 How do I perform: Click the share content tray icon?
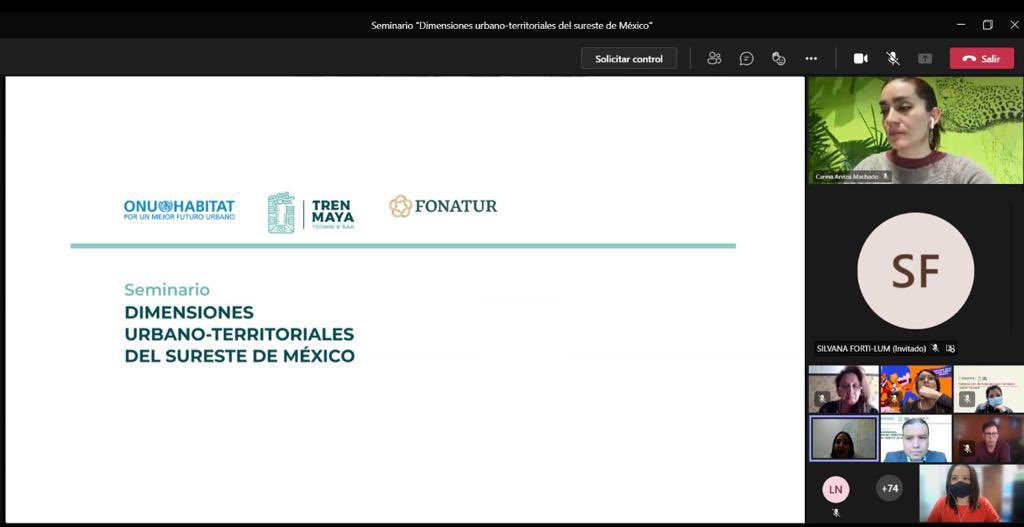(925, 59)
